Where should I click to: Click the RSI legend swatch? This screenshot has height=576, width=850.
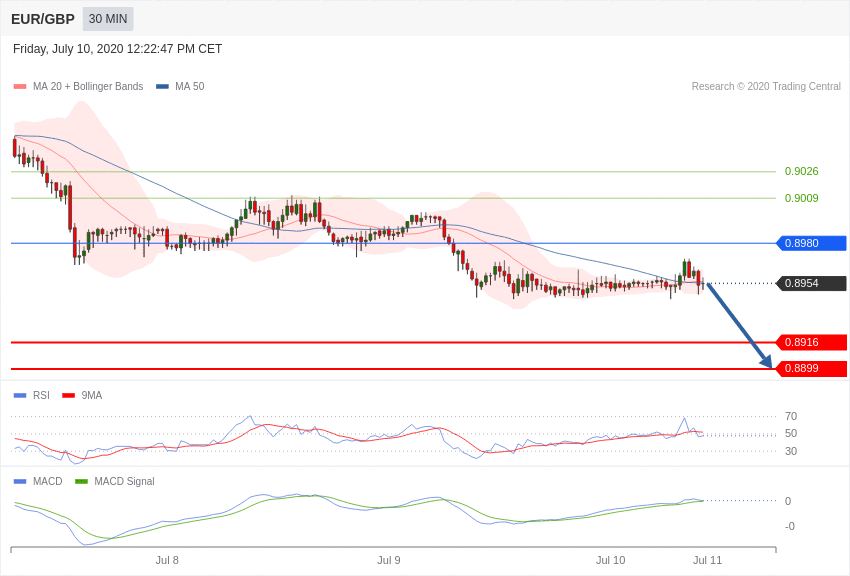[20, 396]
